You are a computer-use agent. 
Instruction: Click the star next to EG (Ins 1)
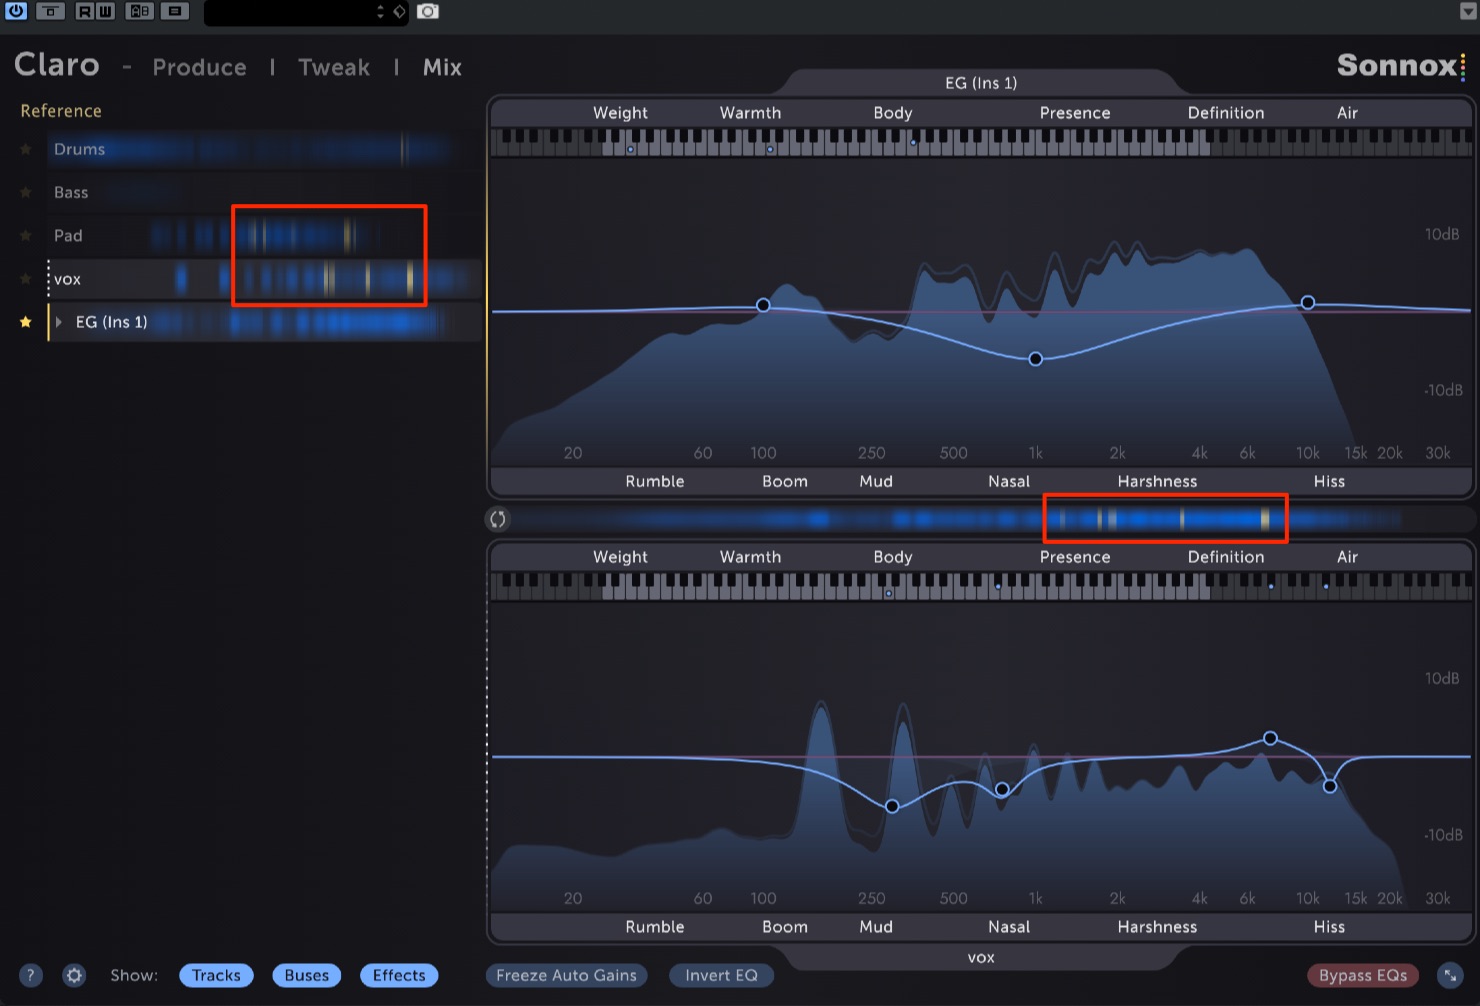26,322
